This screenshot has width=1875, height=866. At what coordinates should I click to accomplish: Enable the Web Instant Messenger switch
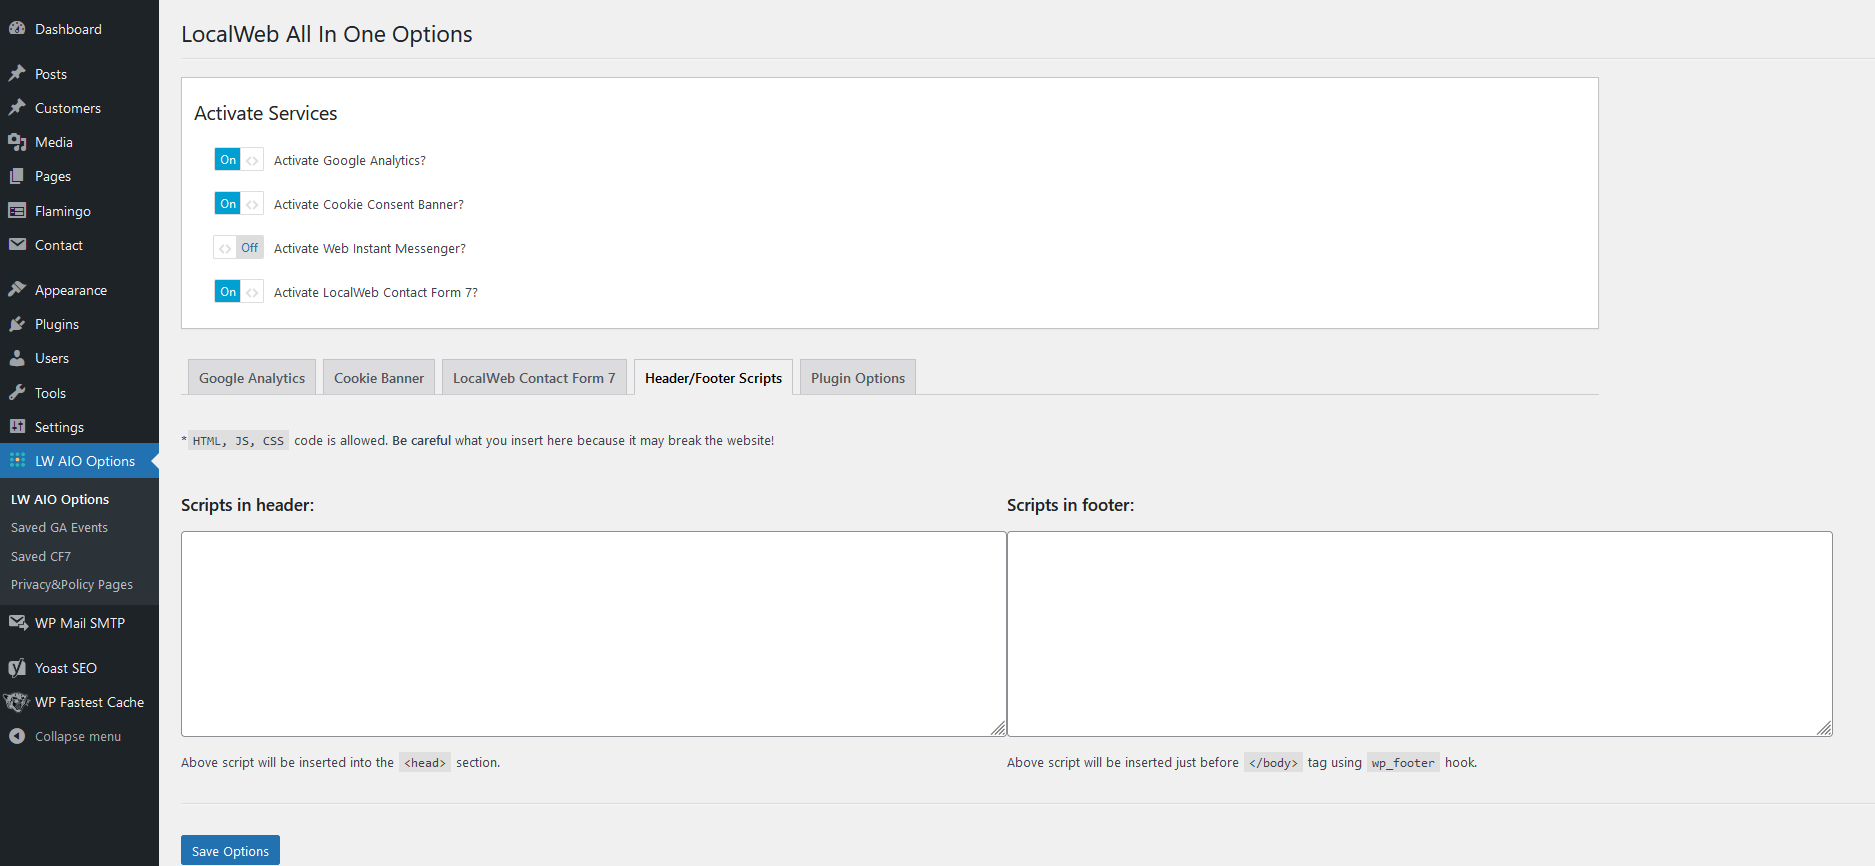tap(238, 248)
